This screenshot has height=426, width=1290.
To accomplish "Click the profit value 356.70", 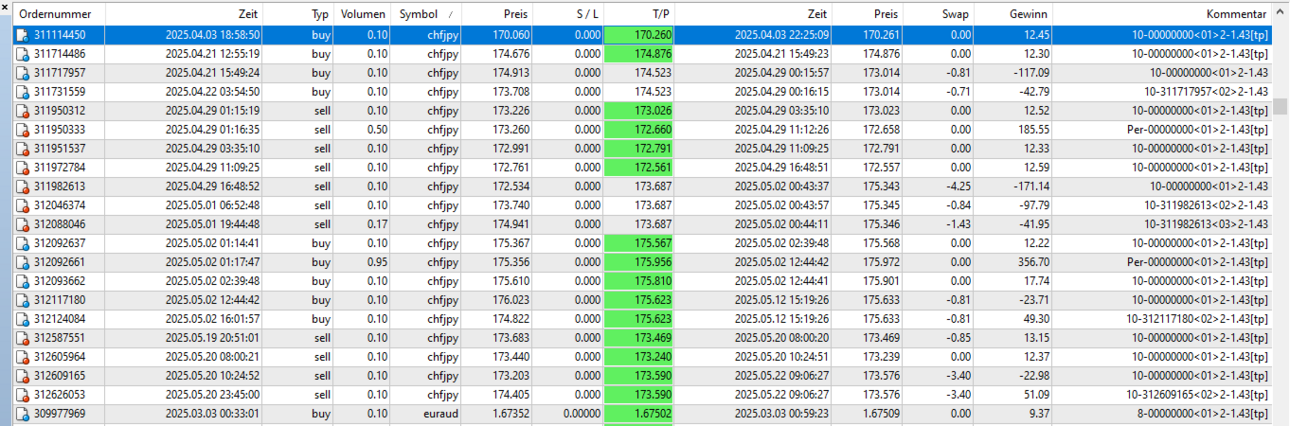I will (1031, 262).
